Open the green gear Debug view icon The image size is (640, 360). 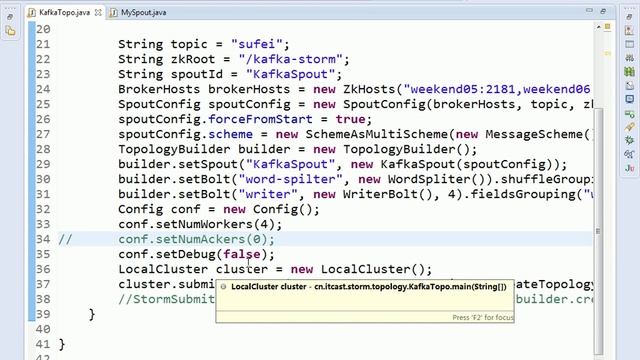(x=629, y=140)
